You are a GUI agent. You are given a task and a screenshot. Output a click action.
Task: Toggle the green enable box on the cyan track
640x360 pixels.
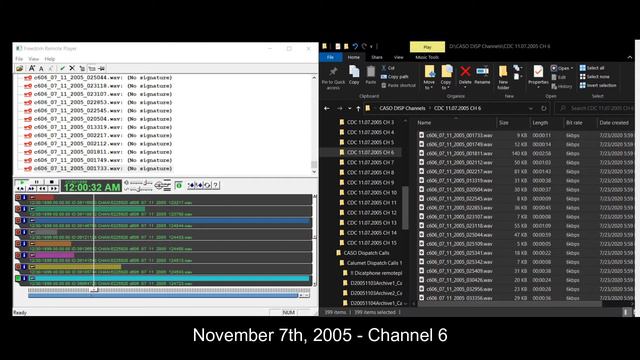pos(18,278)
